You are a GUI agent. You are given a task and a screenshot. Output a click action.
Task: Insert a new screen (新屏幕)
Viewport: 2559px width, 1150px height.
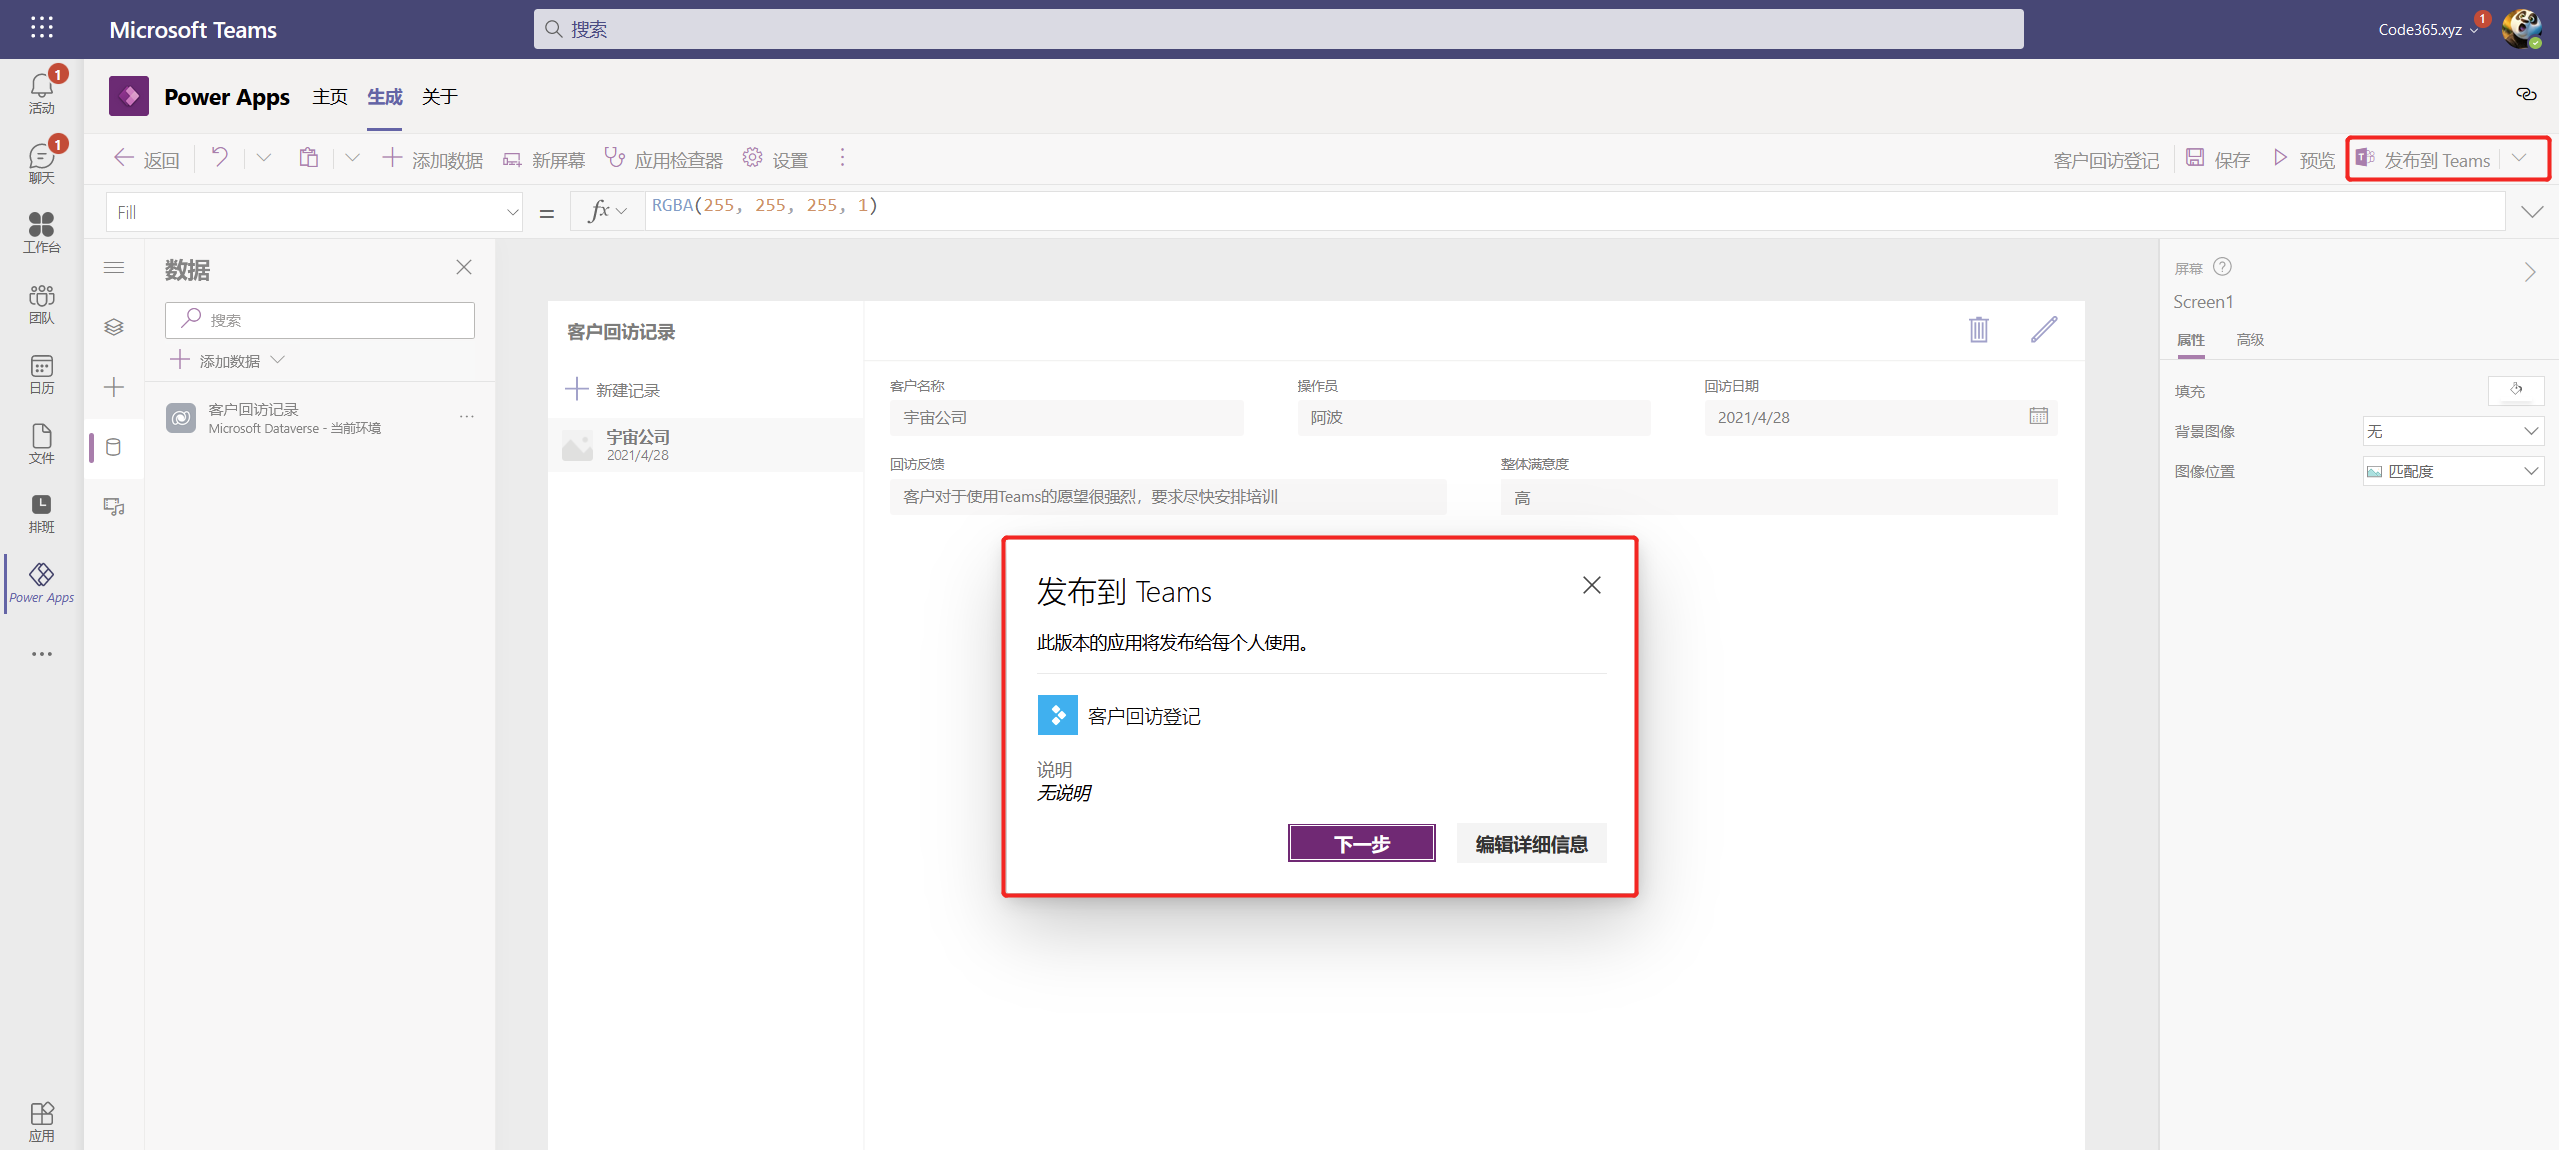(x=543, y=158)
